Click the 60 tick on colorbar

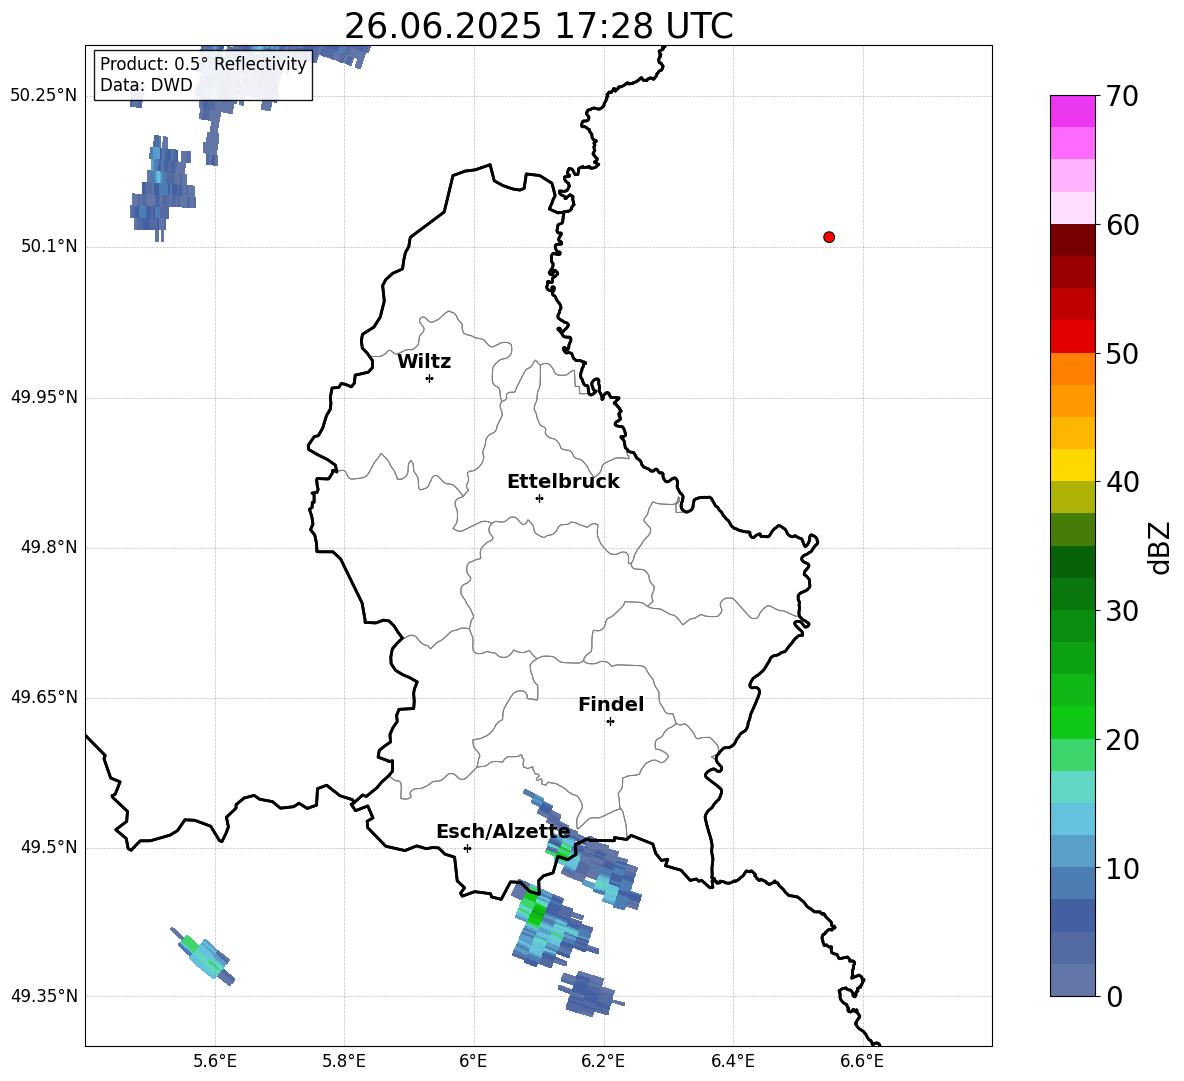(x=1122, y=225)
